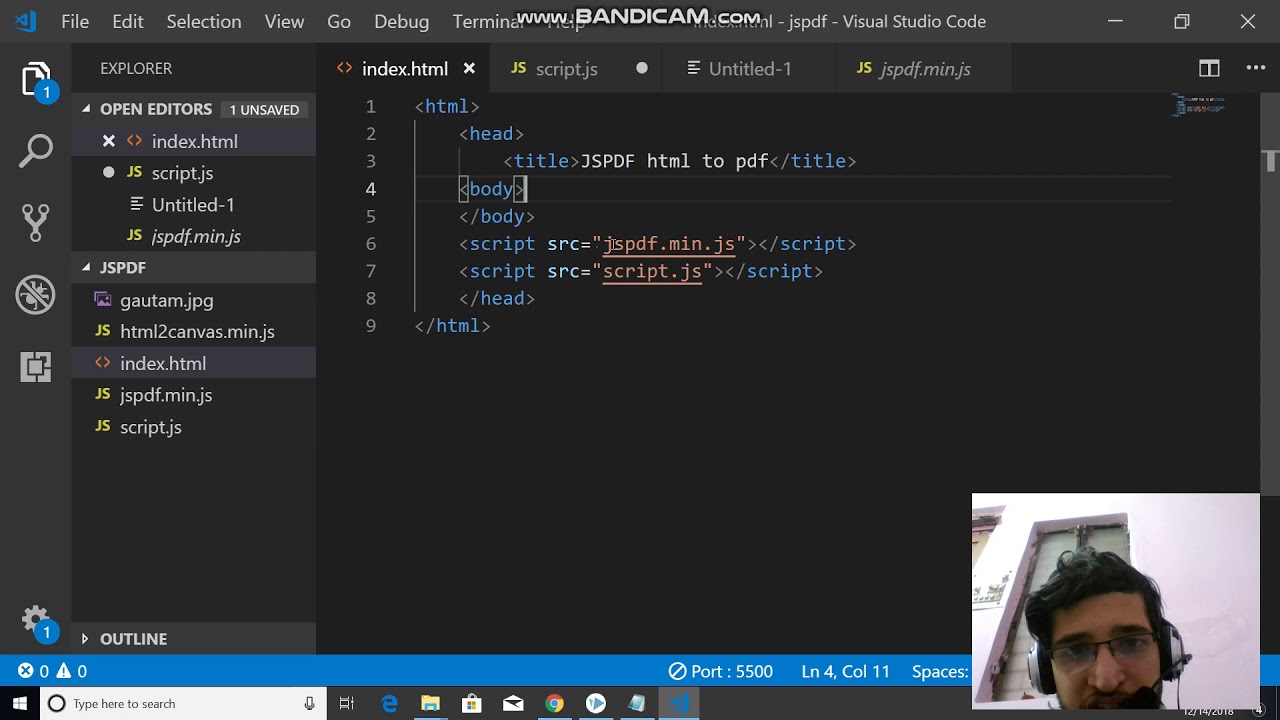
Task: Open the Selection menu
Action: pyautogui.click(x=203, y=21)
